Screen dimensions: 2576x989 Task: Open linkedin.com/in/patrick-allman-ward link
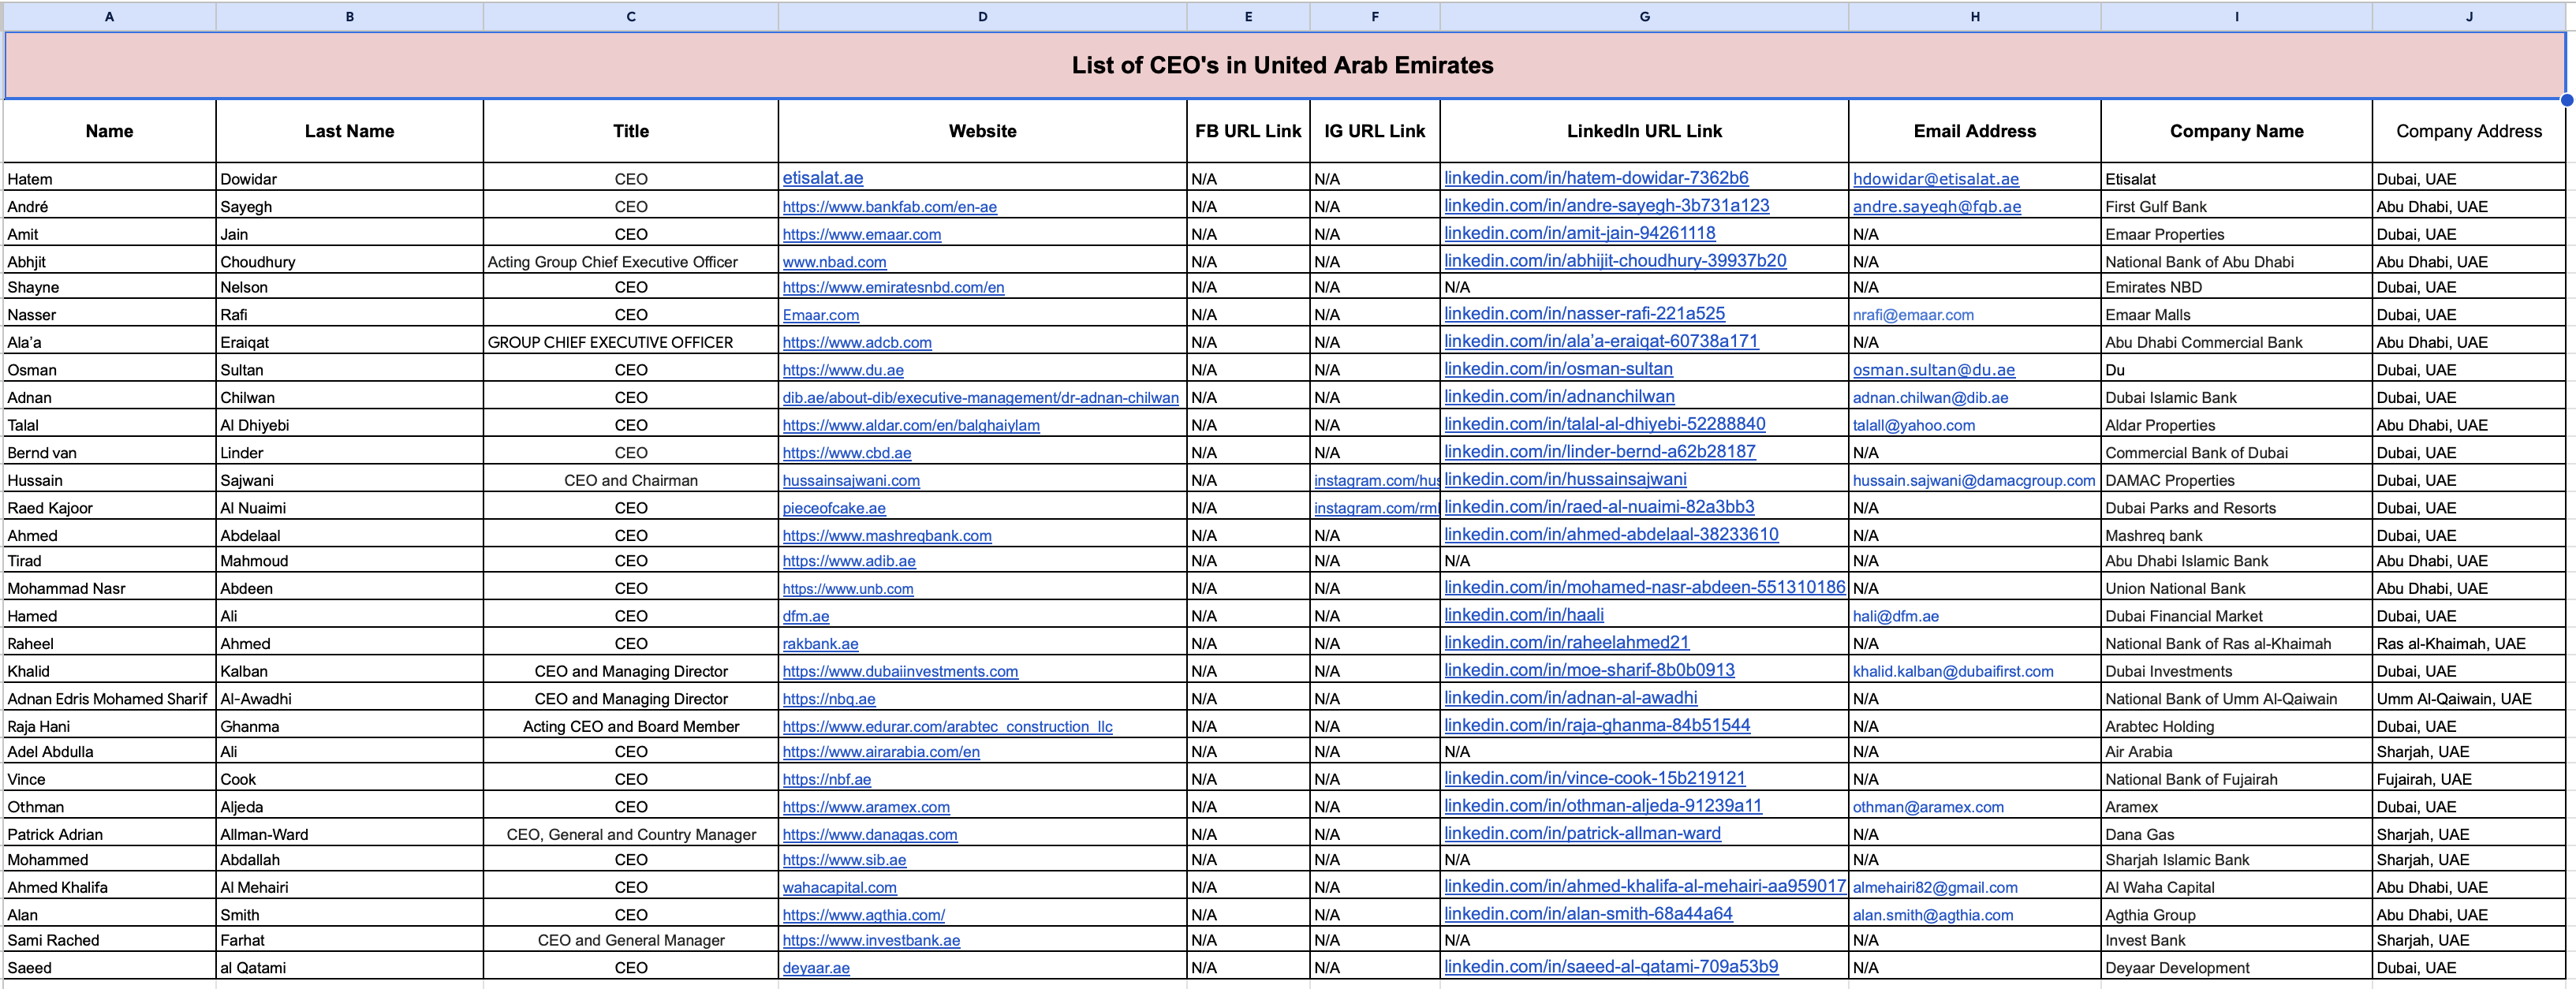pos(1582,833)
